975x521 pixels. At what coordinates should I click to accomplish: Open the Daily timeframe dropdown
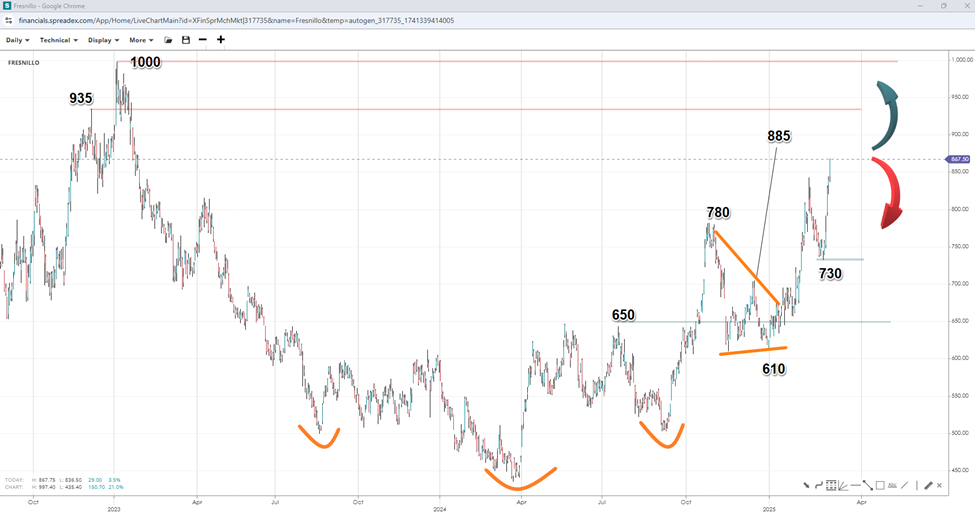[17, 41]
